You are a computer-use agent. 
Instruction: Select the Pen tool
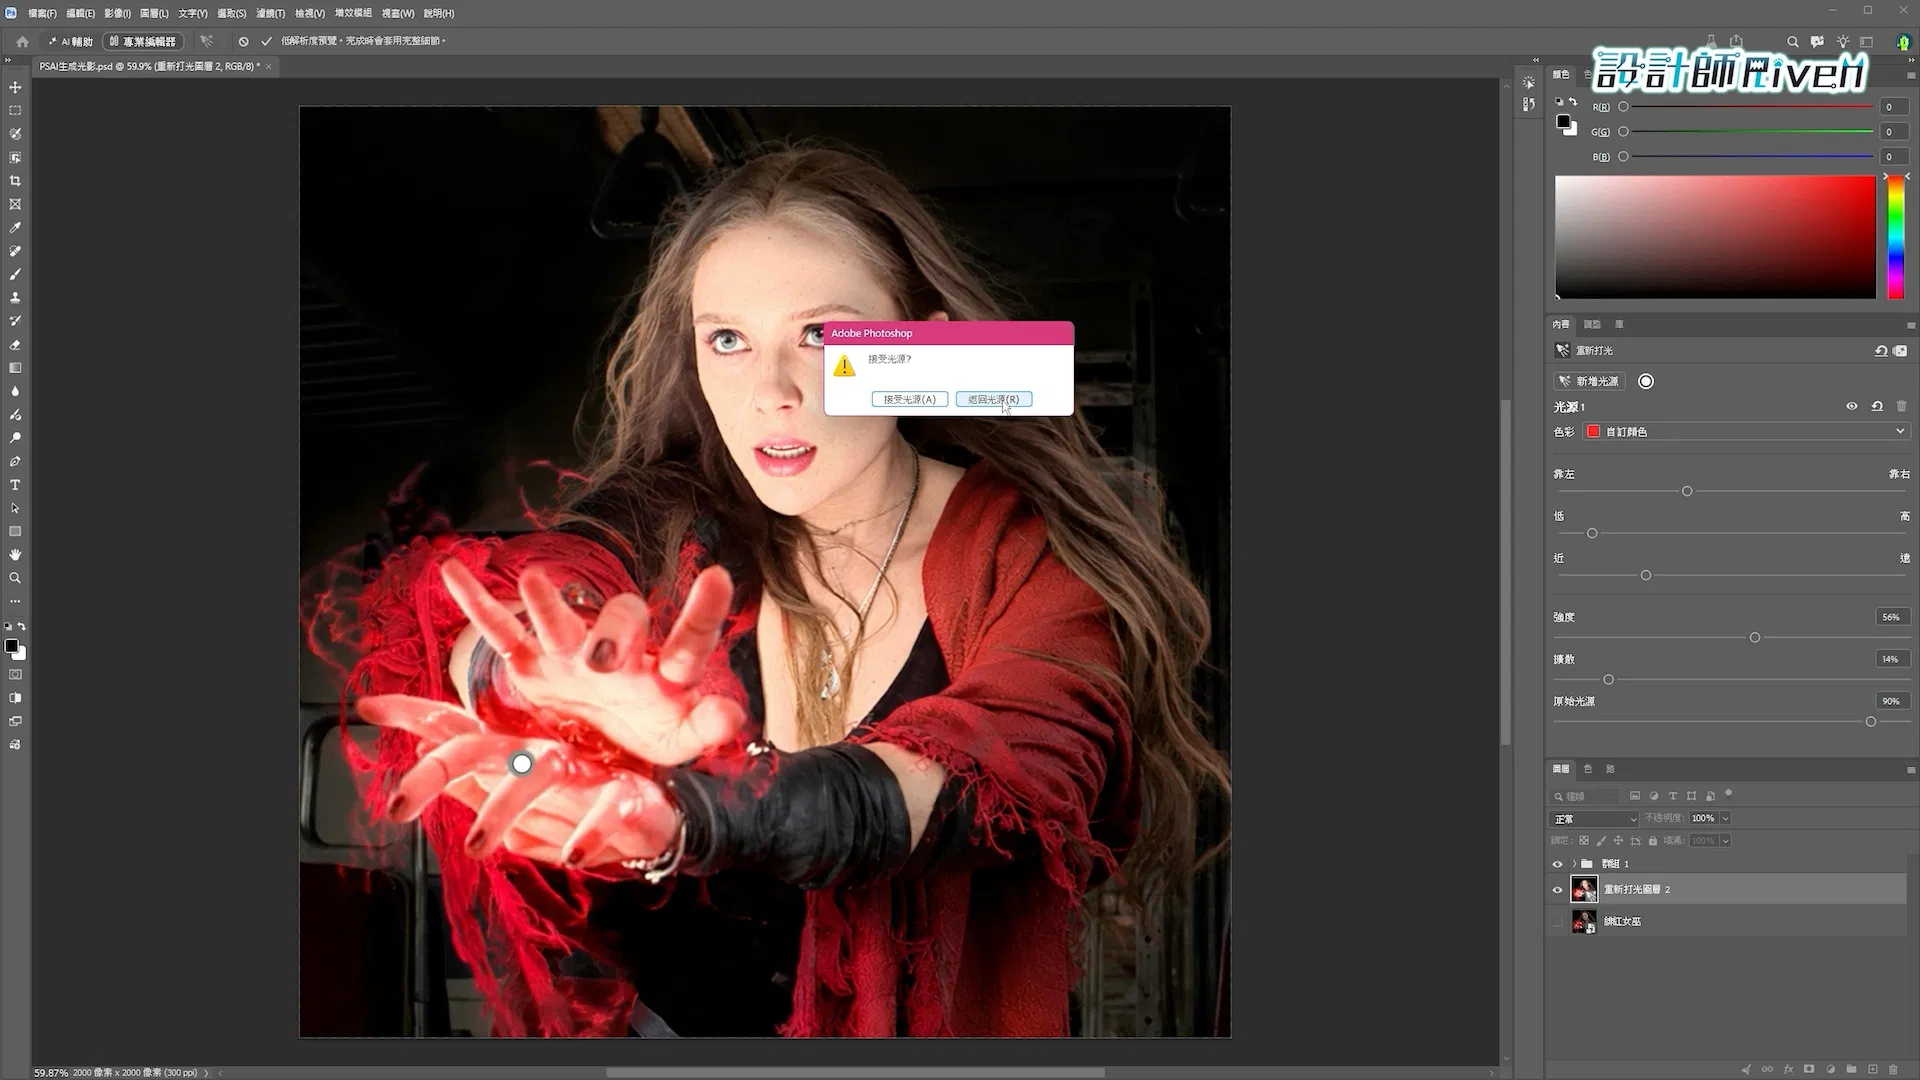click(x=15, y=461)
